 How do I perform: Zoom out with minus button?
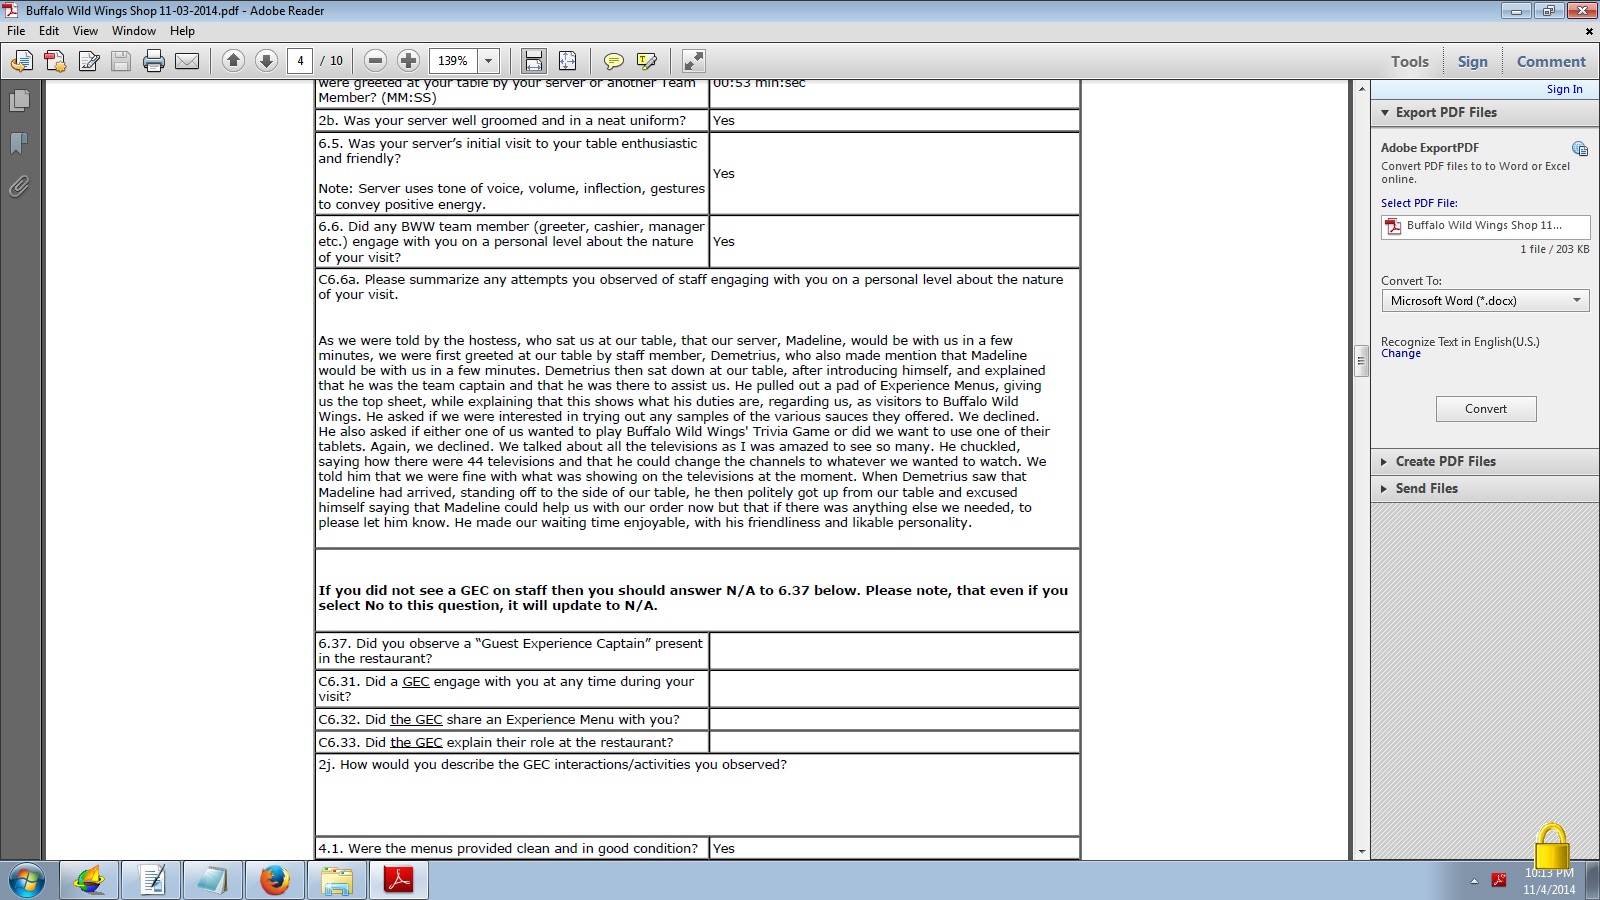[x=375, y=61]
